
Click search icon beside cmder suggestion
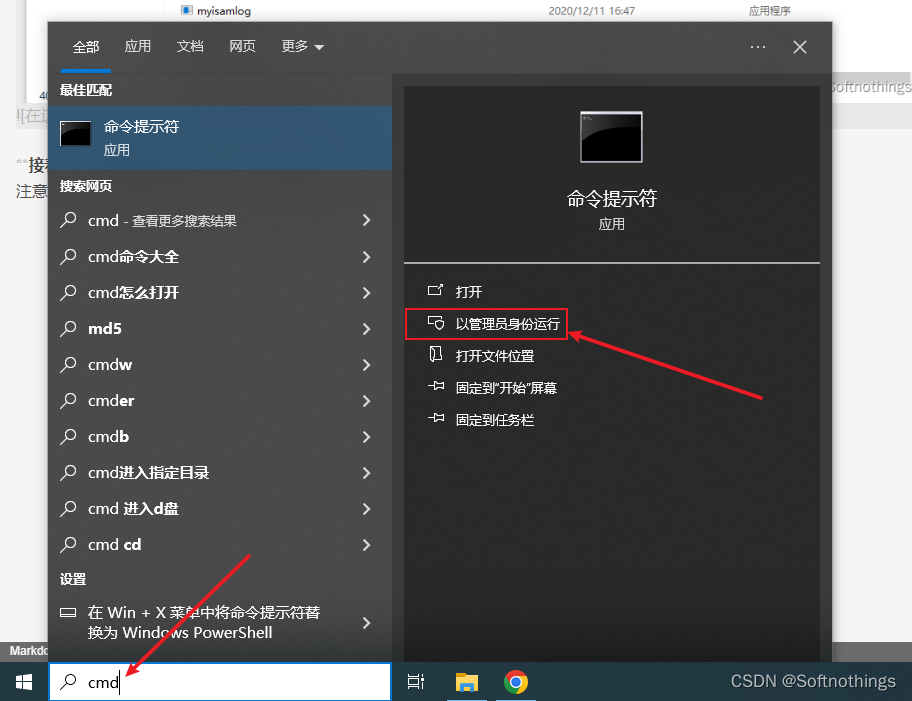pos(69,400)
